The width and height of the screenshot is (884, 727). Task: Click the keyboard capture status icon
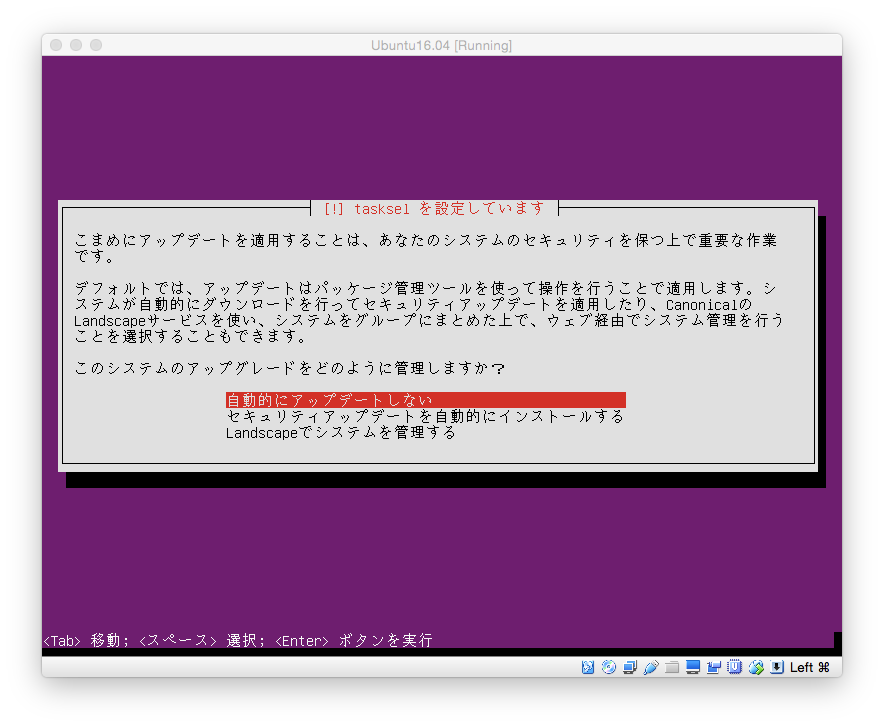[x=777, y=667]
